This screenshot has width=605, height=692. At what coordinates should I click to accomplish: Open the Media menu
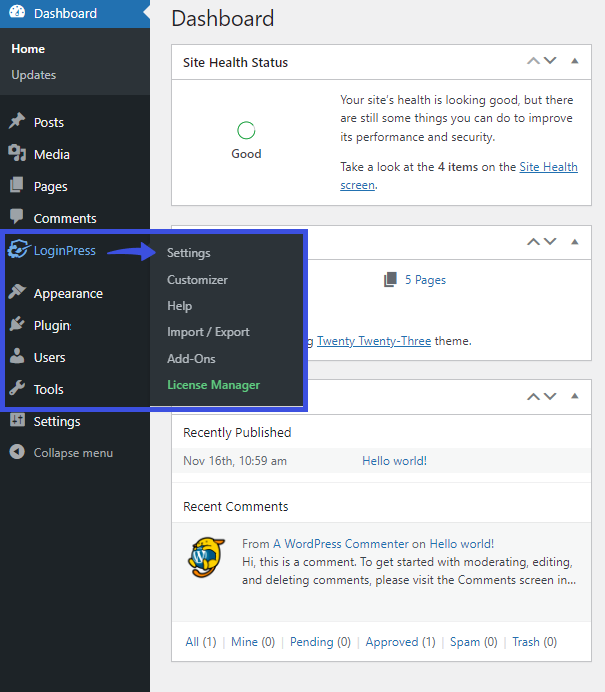point(52,154)
